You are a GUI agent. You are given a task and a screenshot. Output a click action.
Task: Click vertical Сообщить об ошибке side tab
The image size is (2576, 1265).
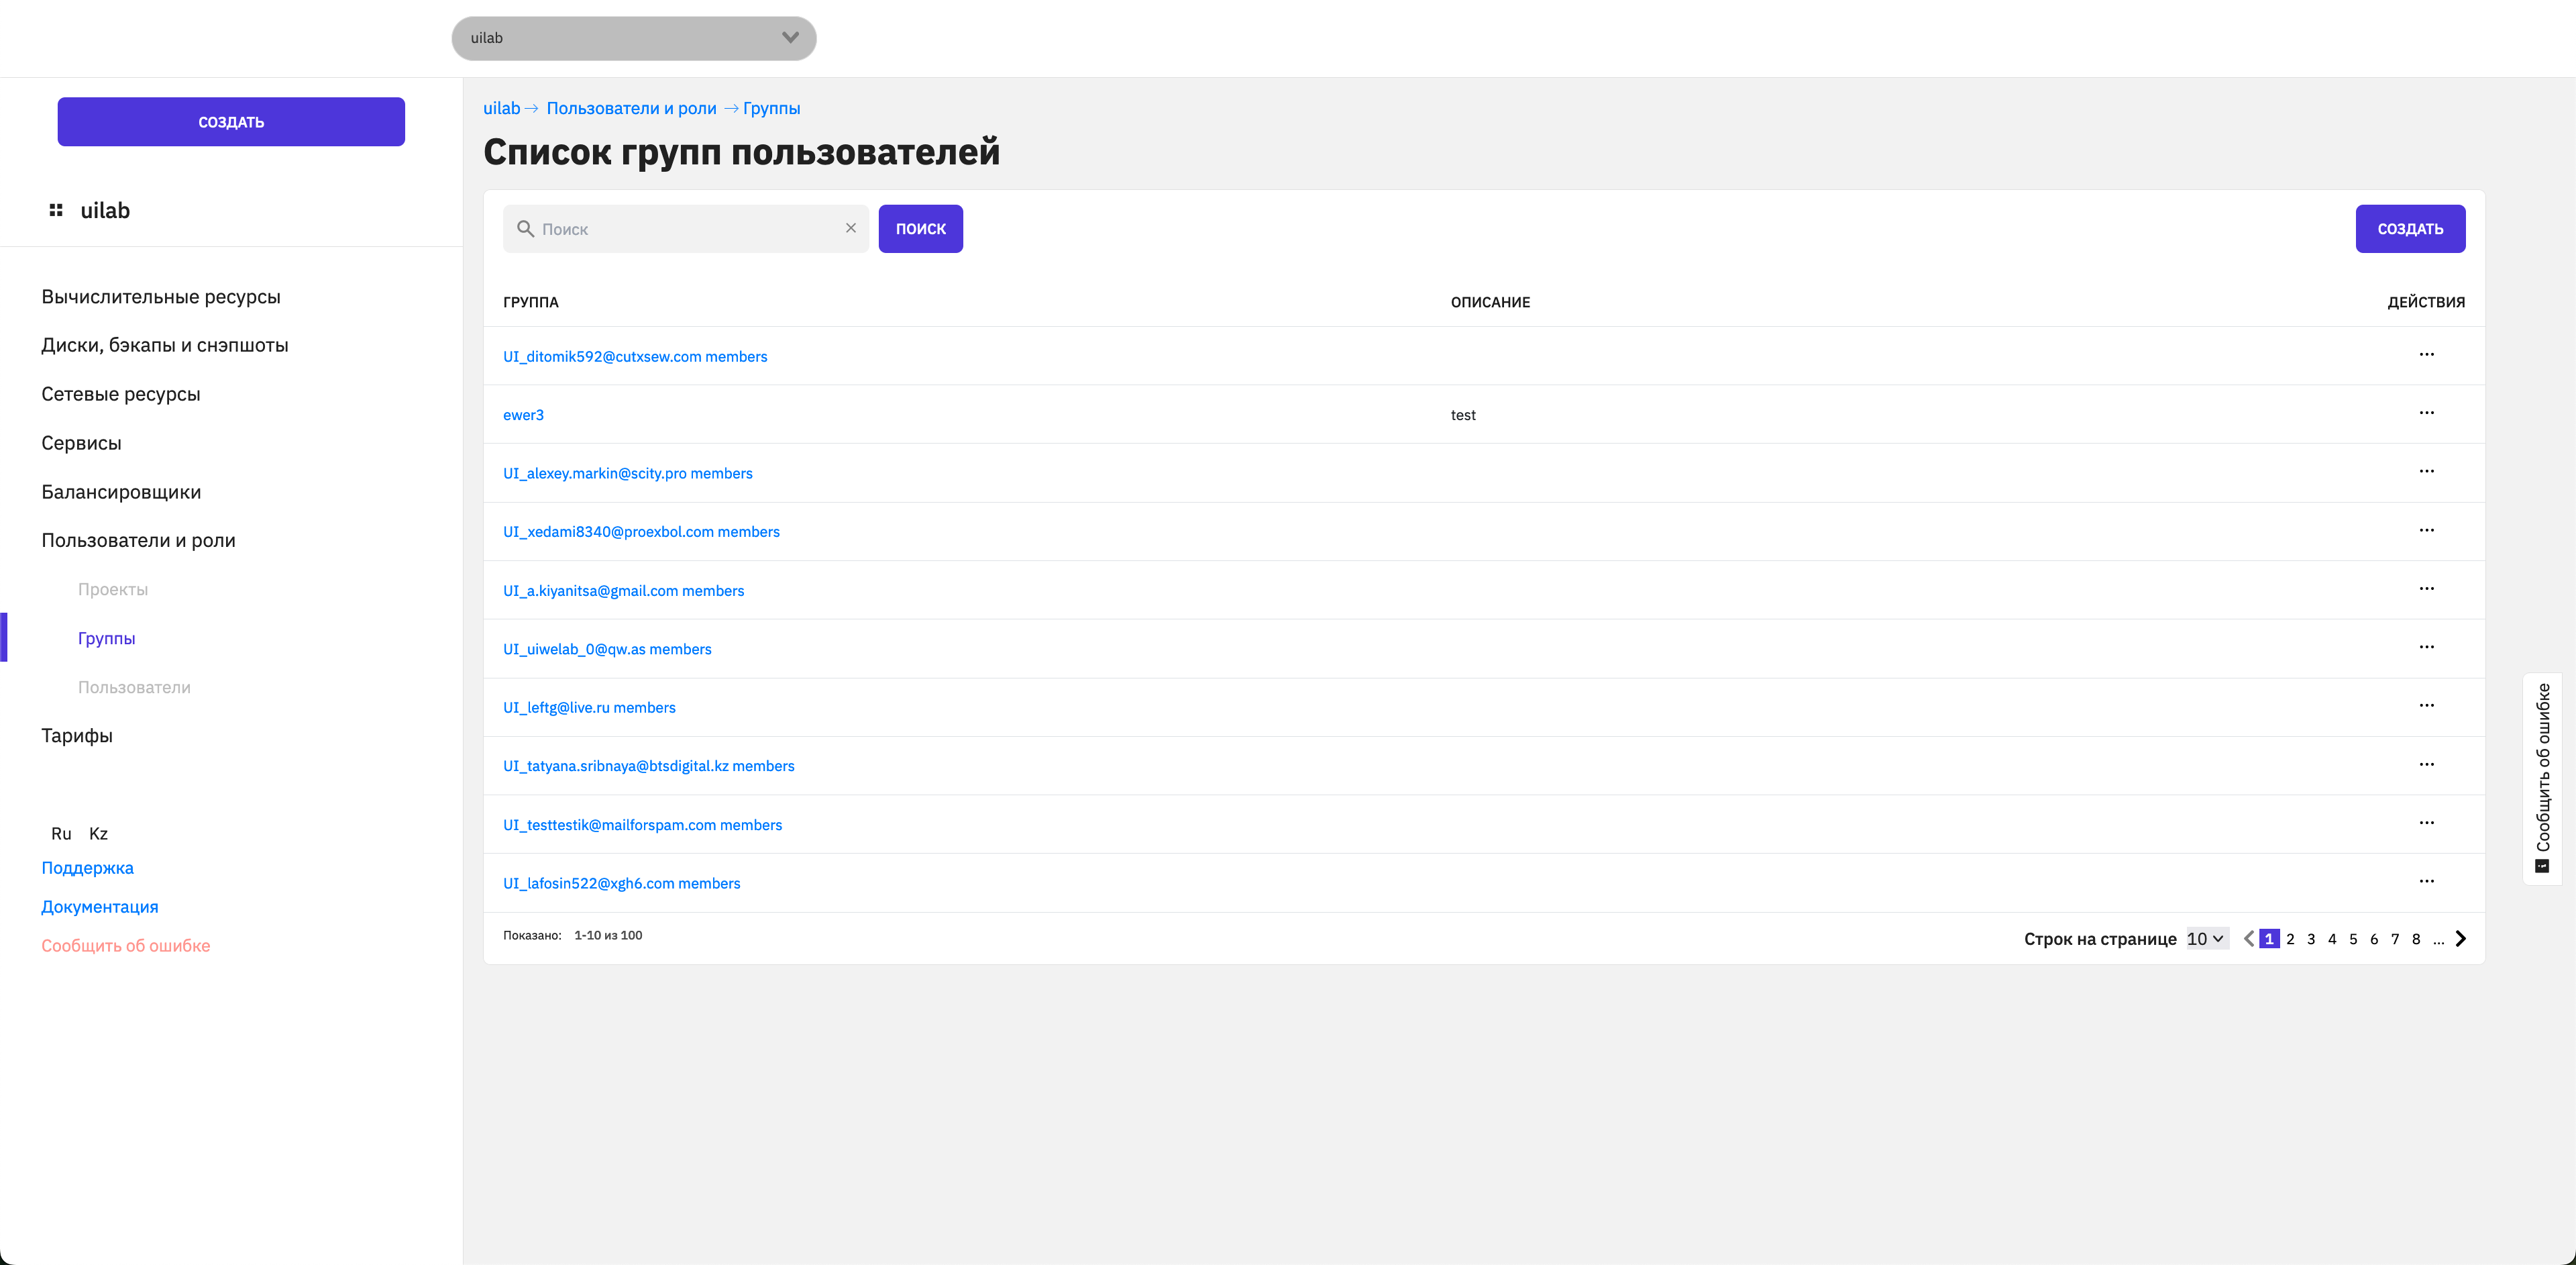(2542, 778)
